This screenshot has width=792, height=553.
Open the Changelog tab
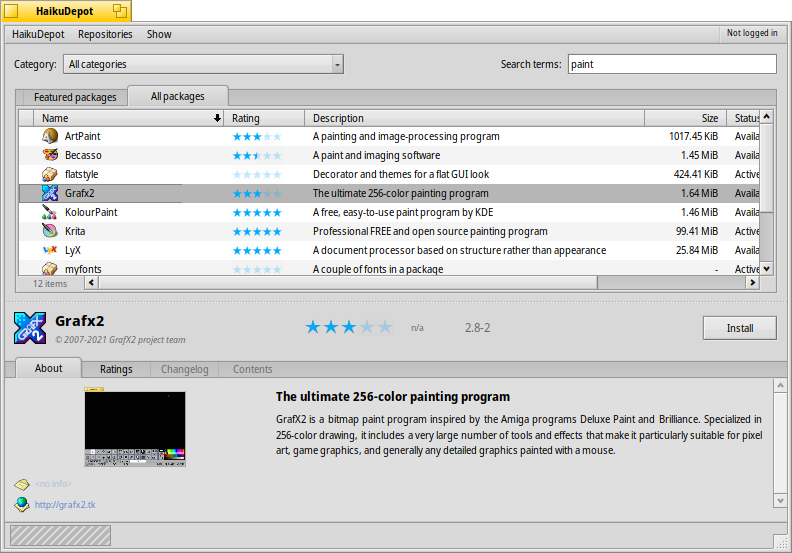coord(184,369)
